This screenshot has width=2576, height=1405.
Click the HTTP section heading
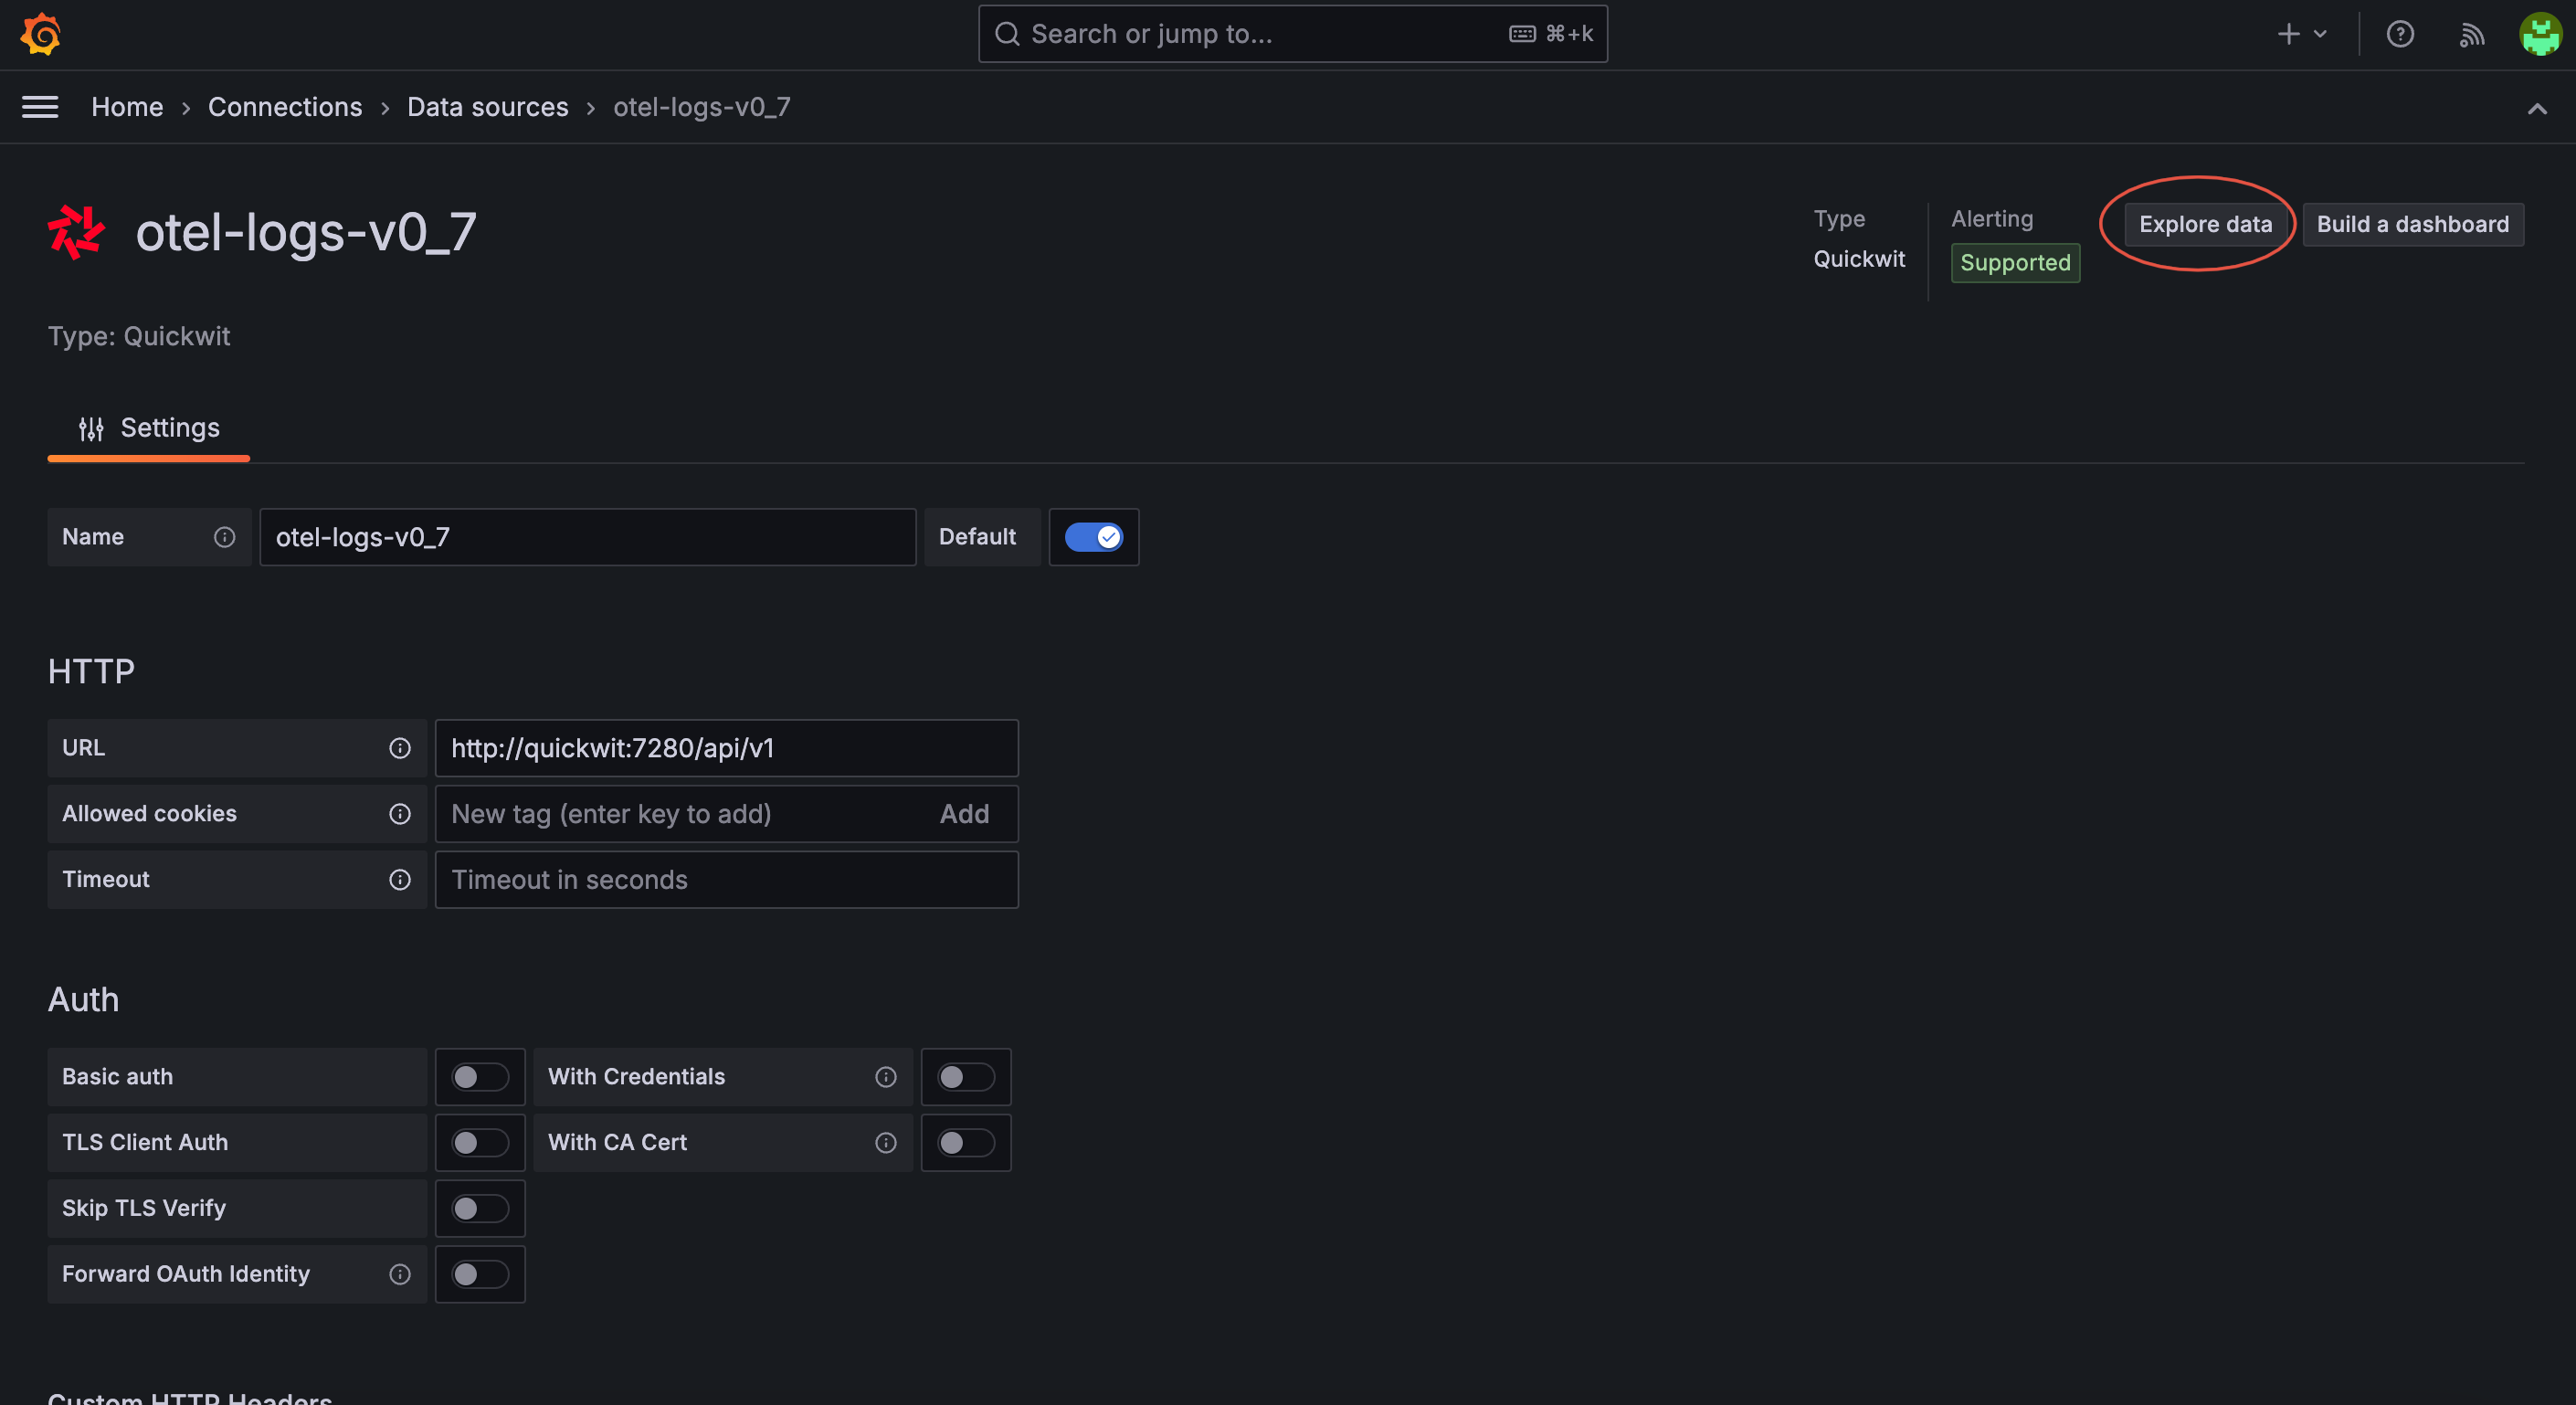point(92,671)
